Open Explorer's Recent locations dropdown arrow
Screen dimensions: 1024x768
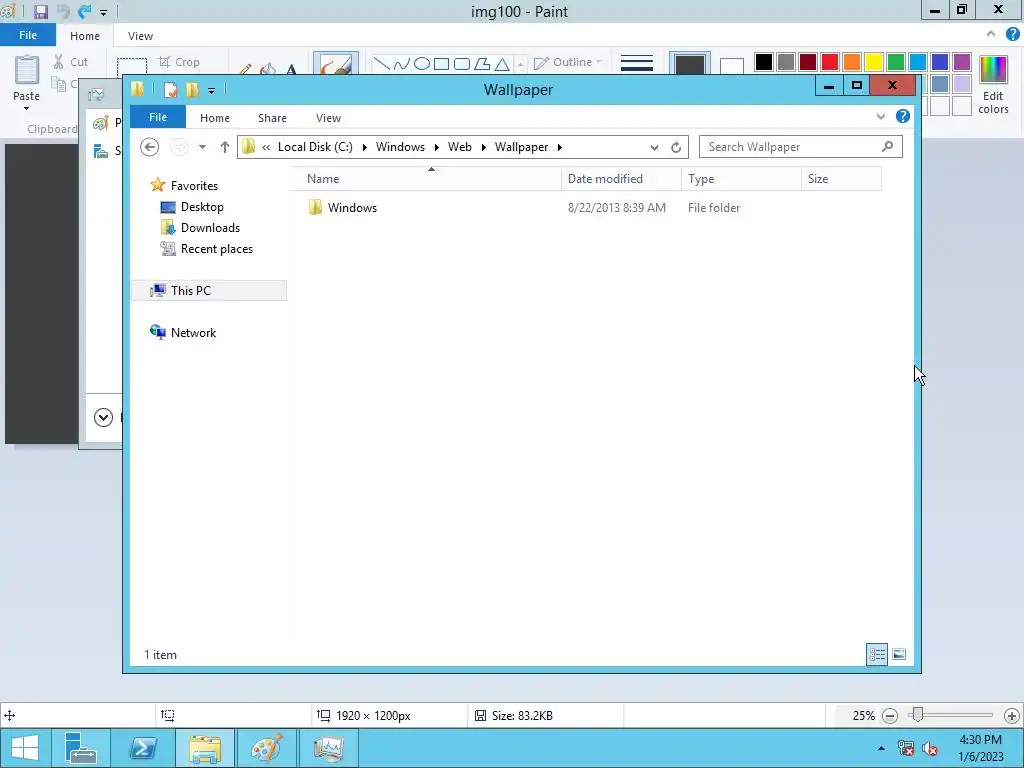pos(202,147)
